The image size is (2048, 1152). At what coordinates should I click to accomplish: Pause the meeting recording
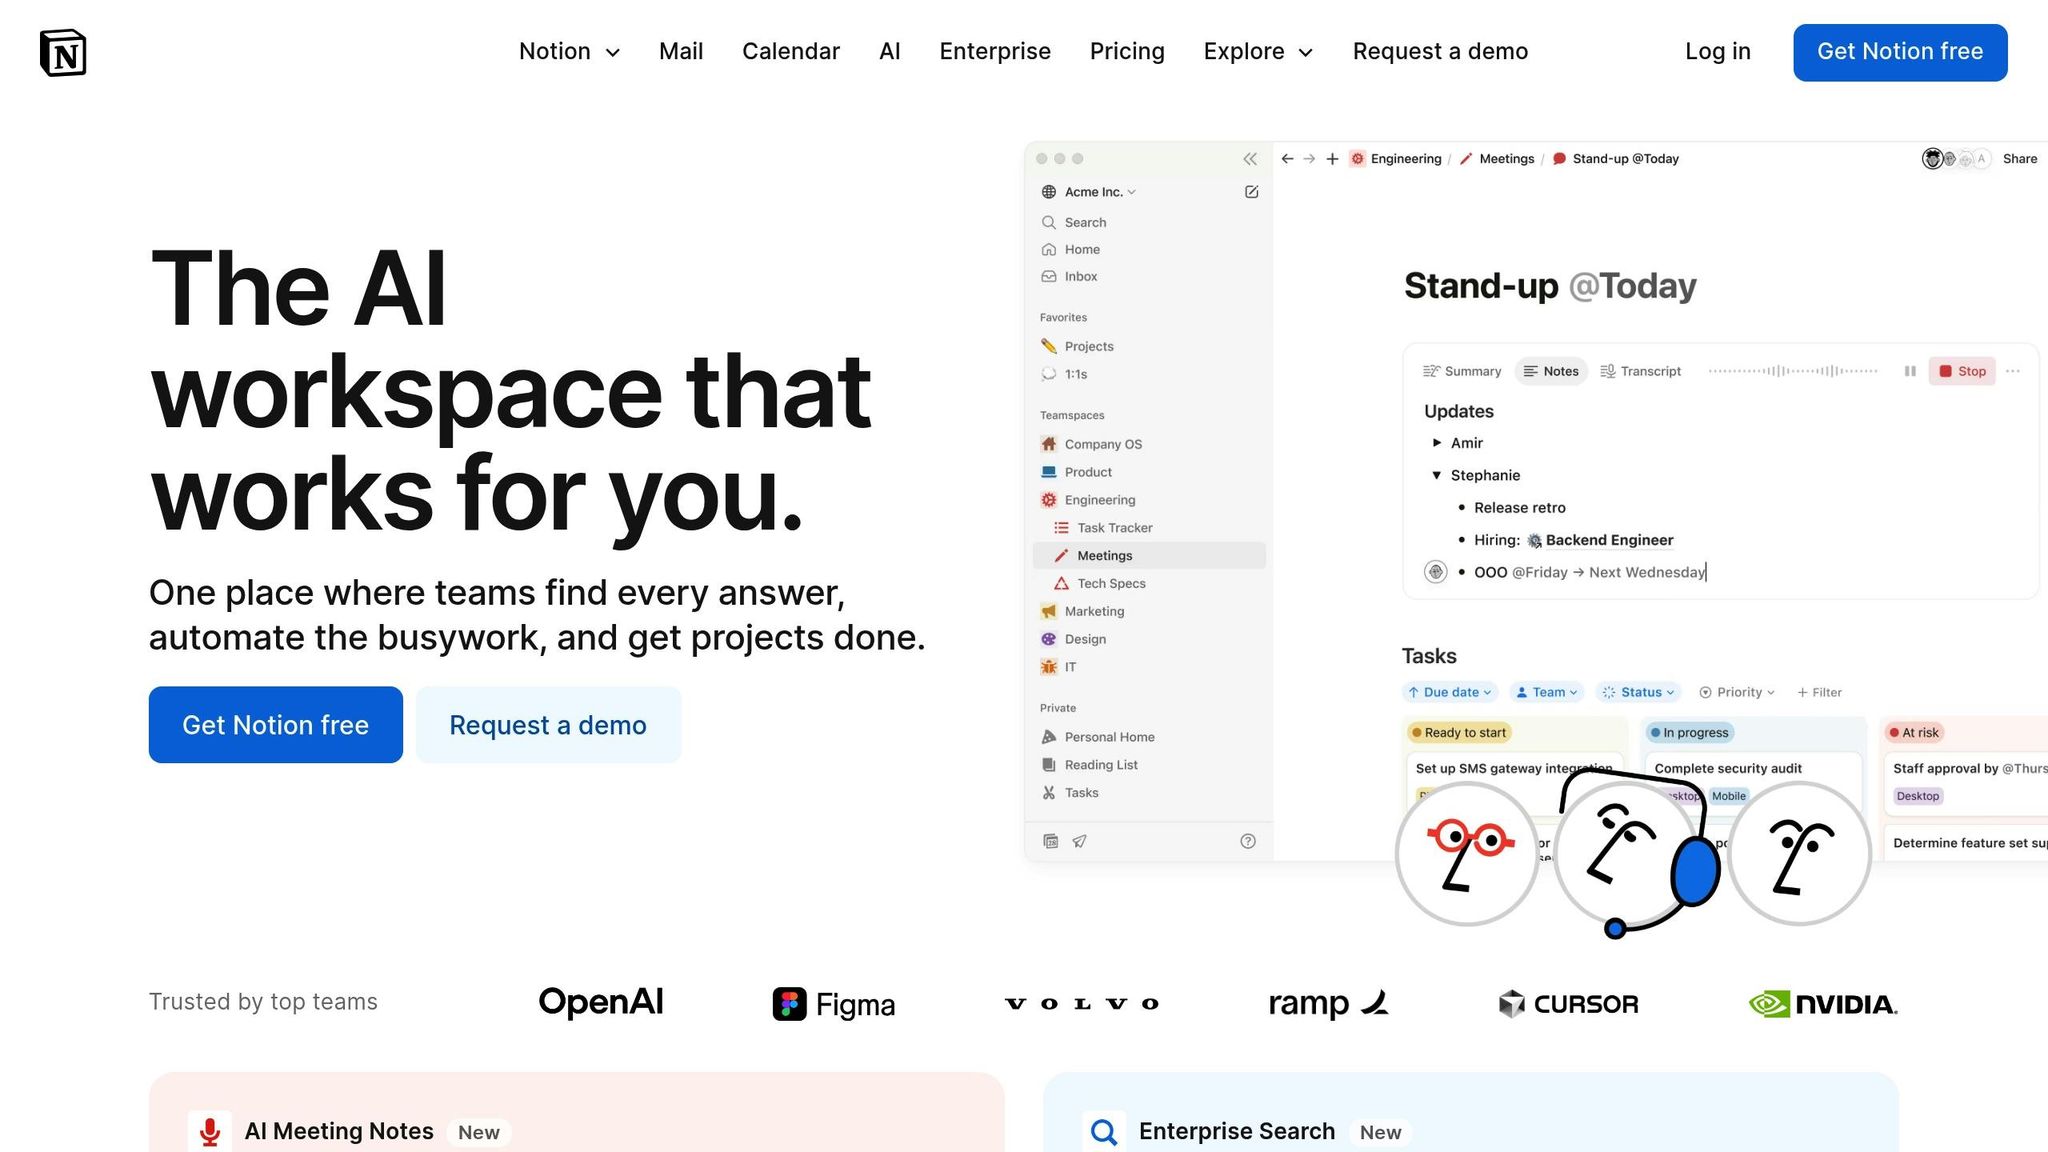click(1910, 371)
